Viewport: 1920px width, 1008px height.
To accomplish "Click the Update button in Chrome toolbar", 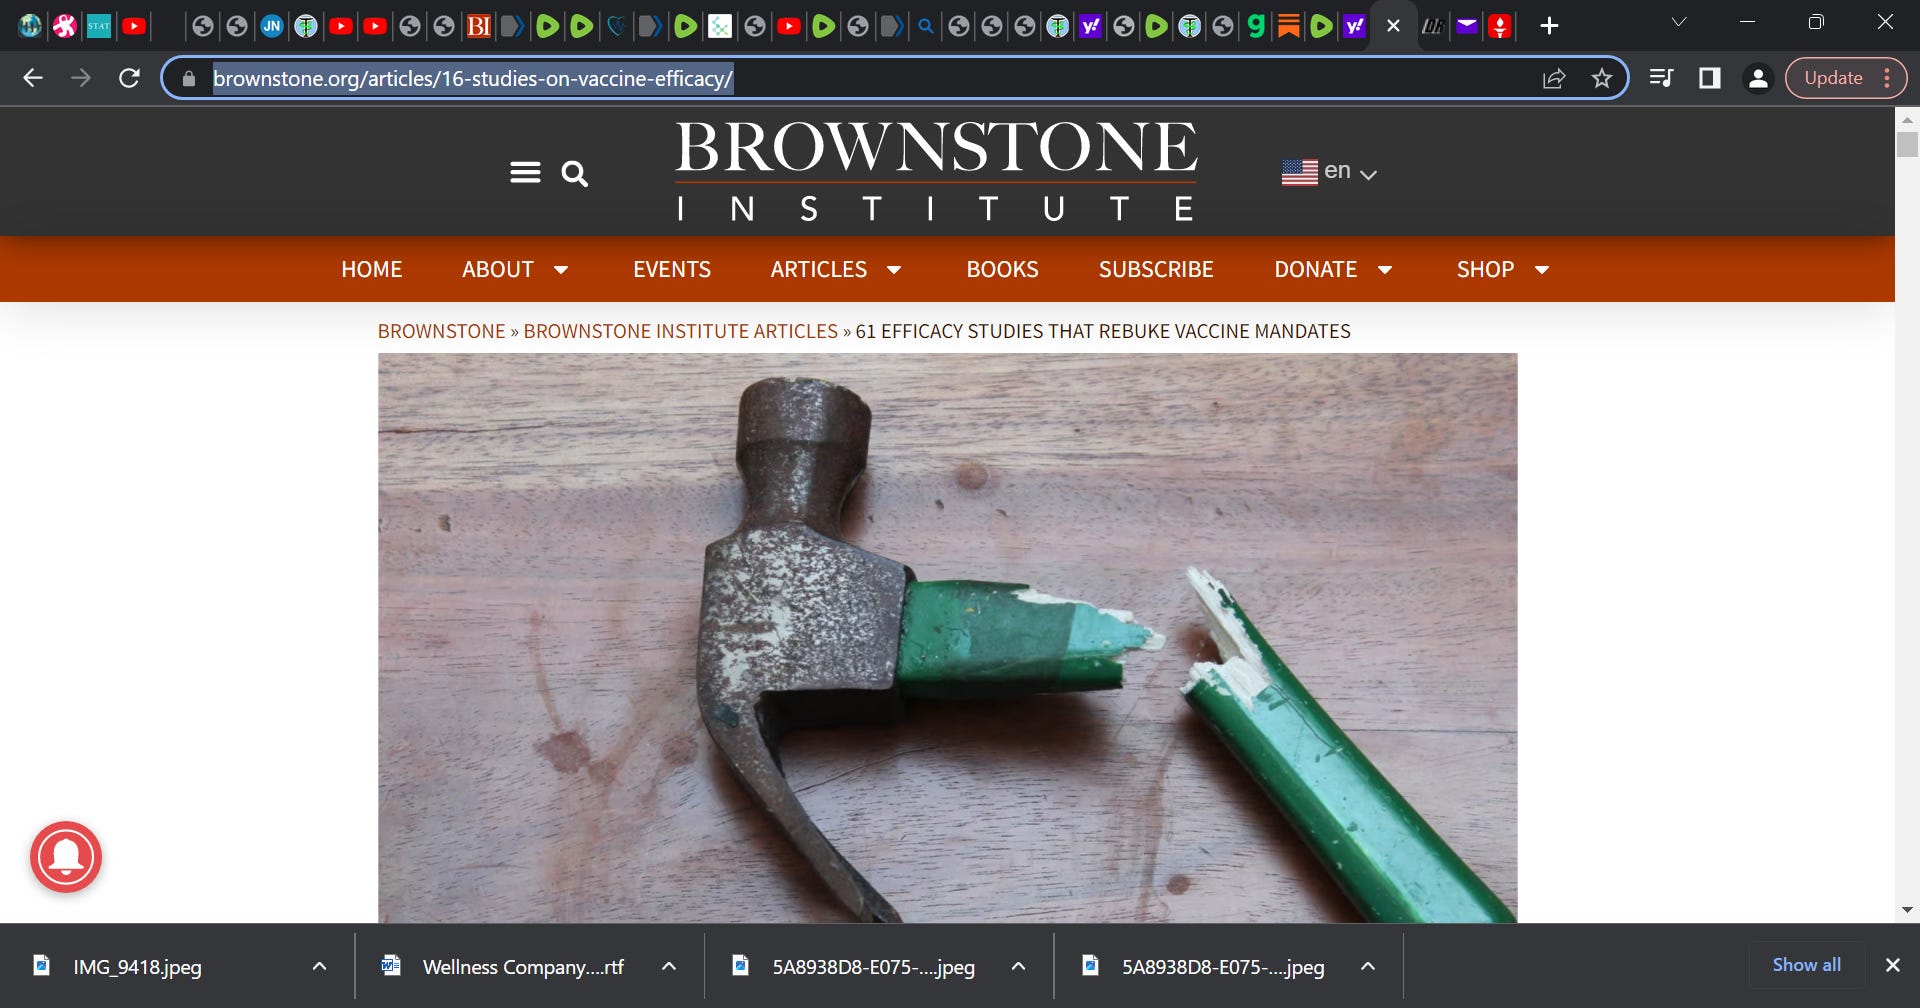I will 1833,78.
